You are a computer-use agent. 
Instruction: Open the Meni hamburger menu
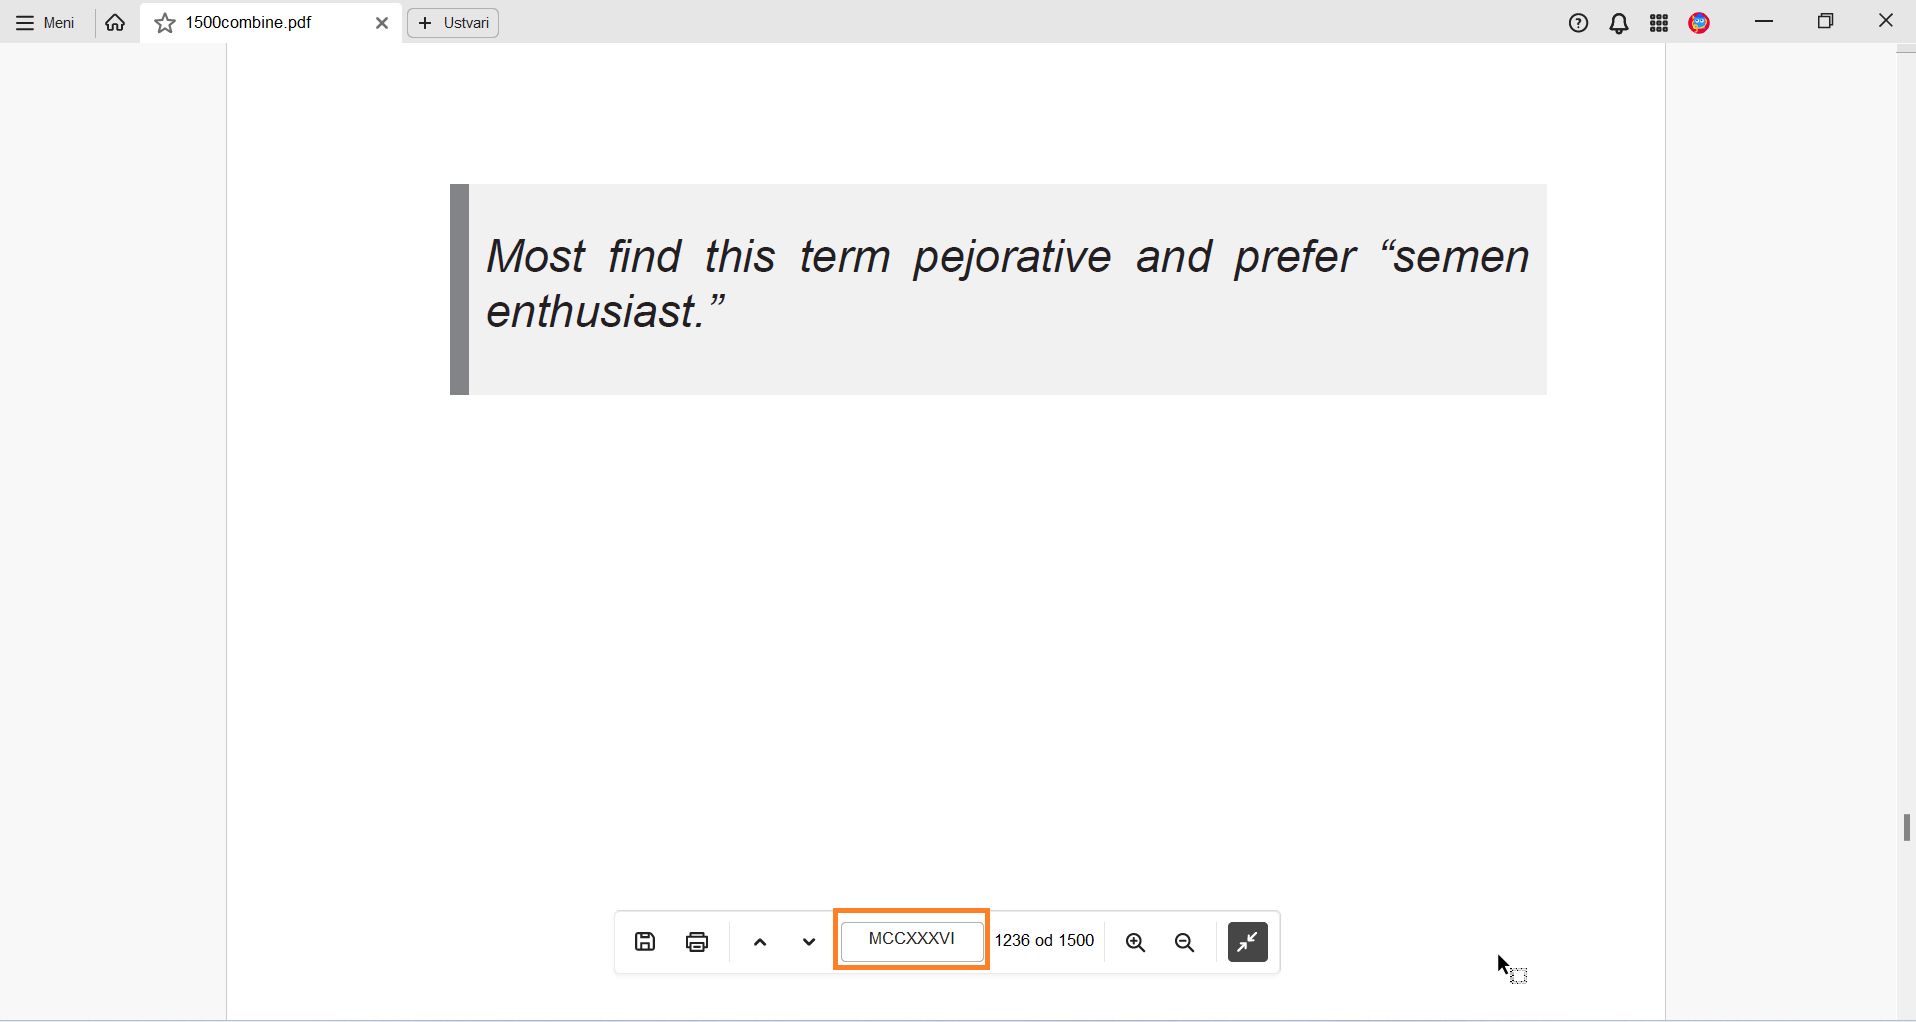pos(46,23)
